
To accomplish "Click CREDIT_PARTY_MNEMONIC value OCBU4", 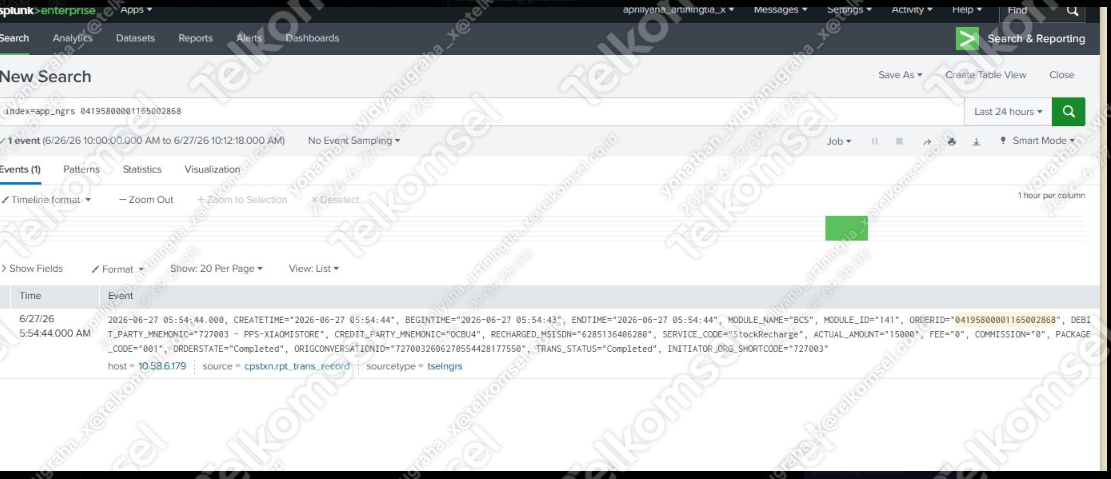I will pos(460,334).
